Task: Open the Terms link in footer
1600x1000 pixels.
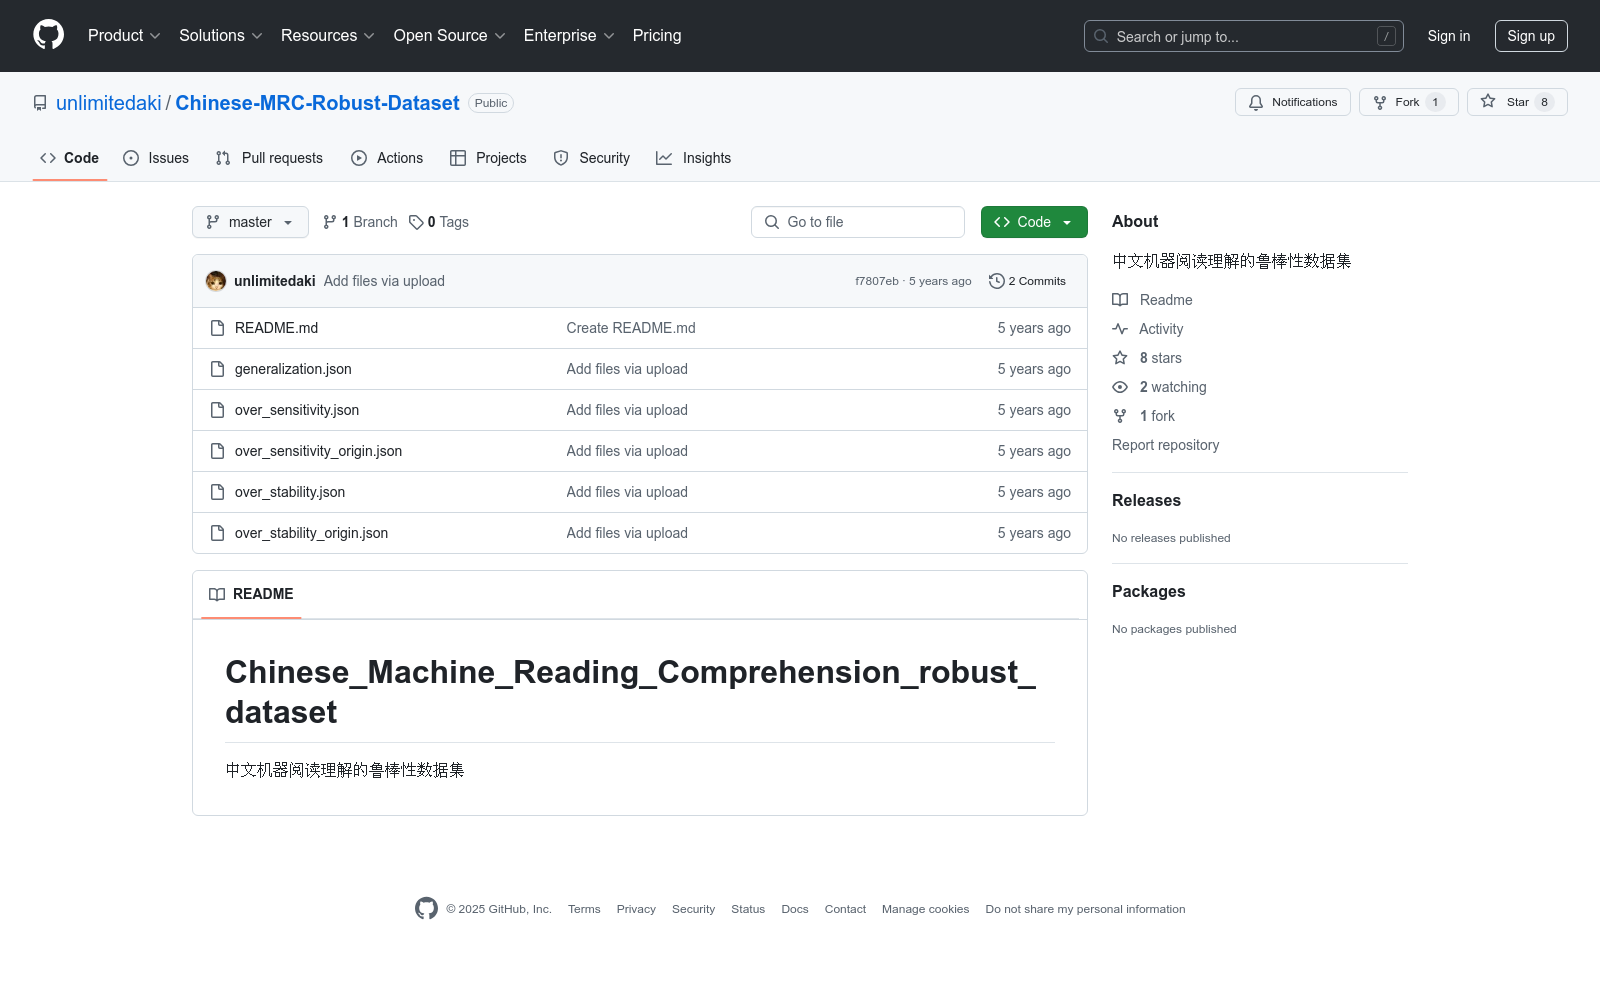Action: (584, 909)
